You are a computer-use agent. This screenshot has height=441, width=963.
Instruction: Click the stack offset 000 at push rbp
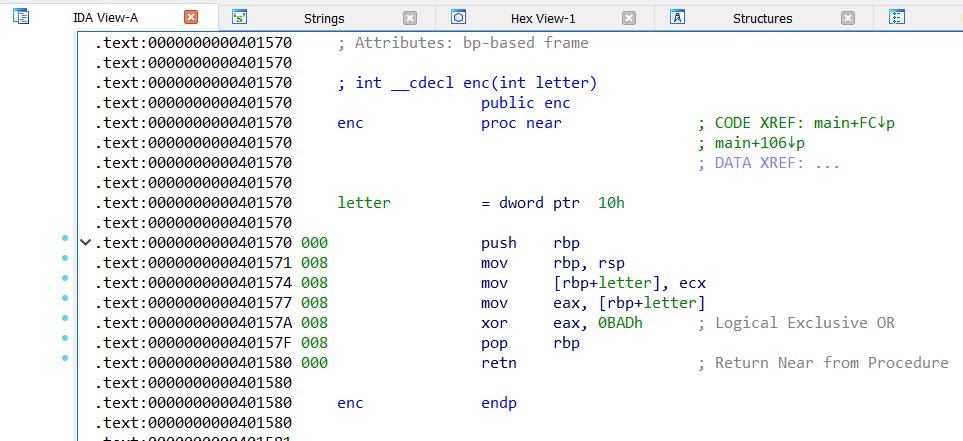tap(314, 243)
